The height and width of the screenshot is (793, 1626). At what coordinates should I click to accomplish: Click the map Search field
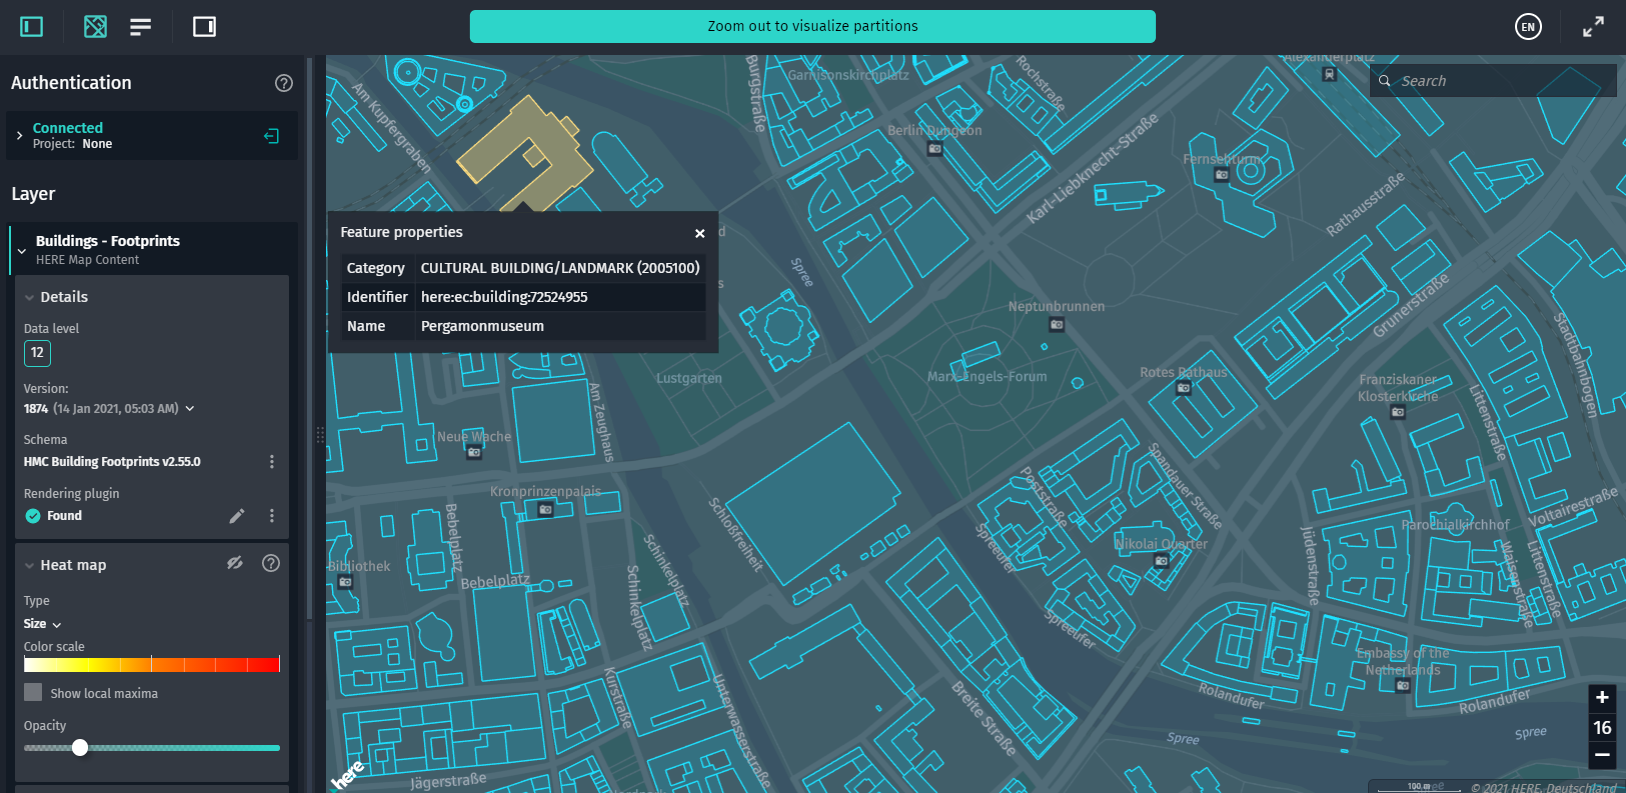pos(1493,81)
